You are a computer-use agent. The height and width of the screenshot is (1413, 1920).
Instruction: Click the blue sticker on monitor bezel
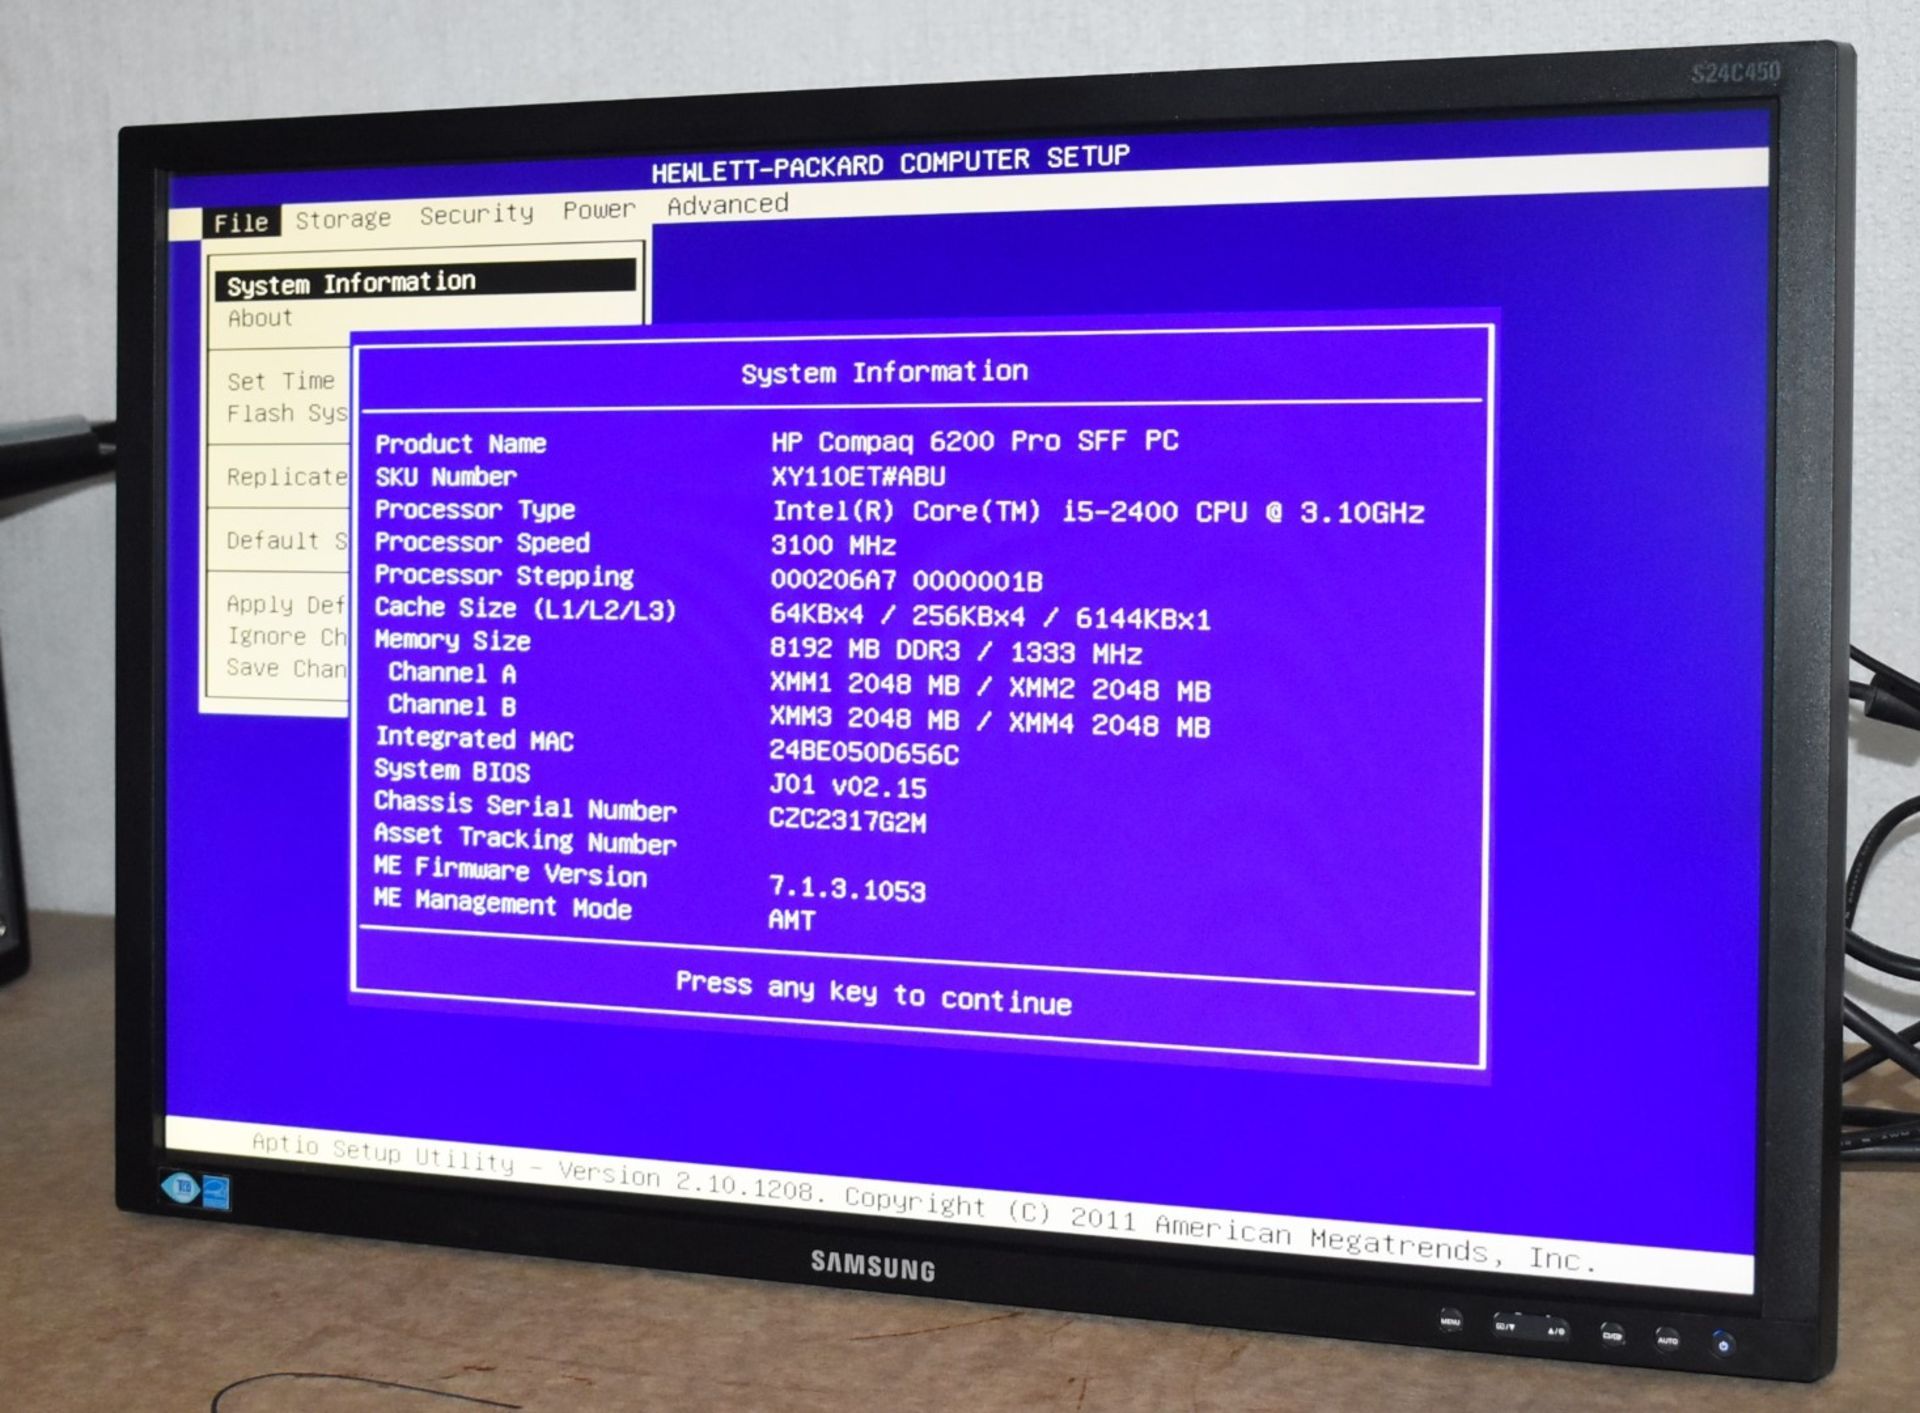pos(181,1188)
